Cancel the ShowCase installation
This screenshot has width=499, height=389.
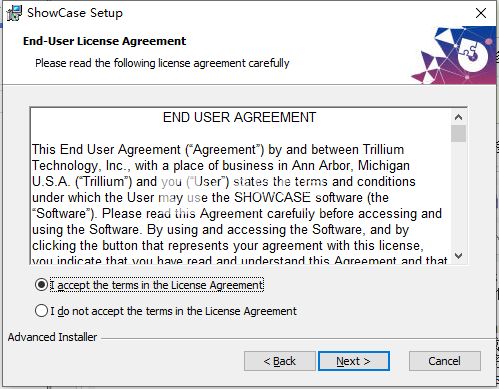[x=445, y=361]
